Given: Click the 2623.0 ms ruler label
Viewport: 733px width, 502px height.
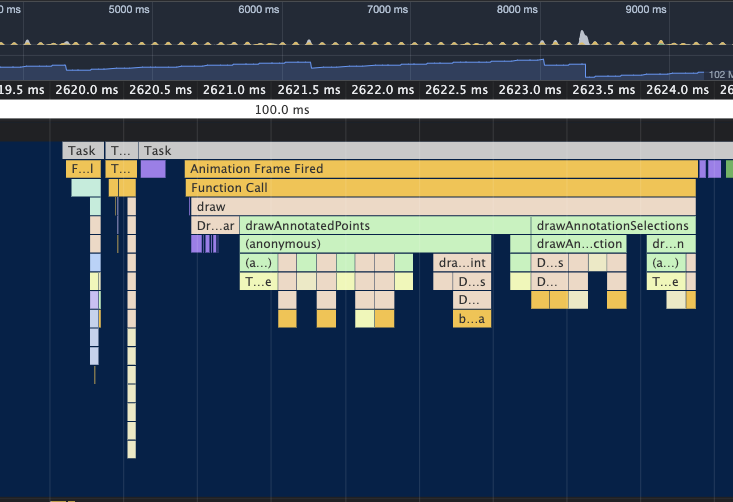Looking at the screenshot, I should coord(530,90).
